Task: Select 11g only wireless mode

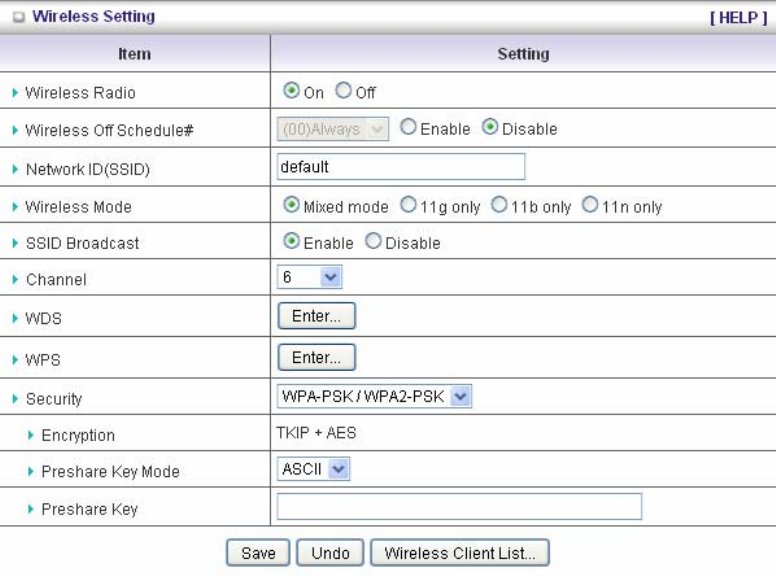Action: pos(408,207)
